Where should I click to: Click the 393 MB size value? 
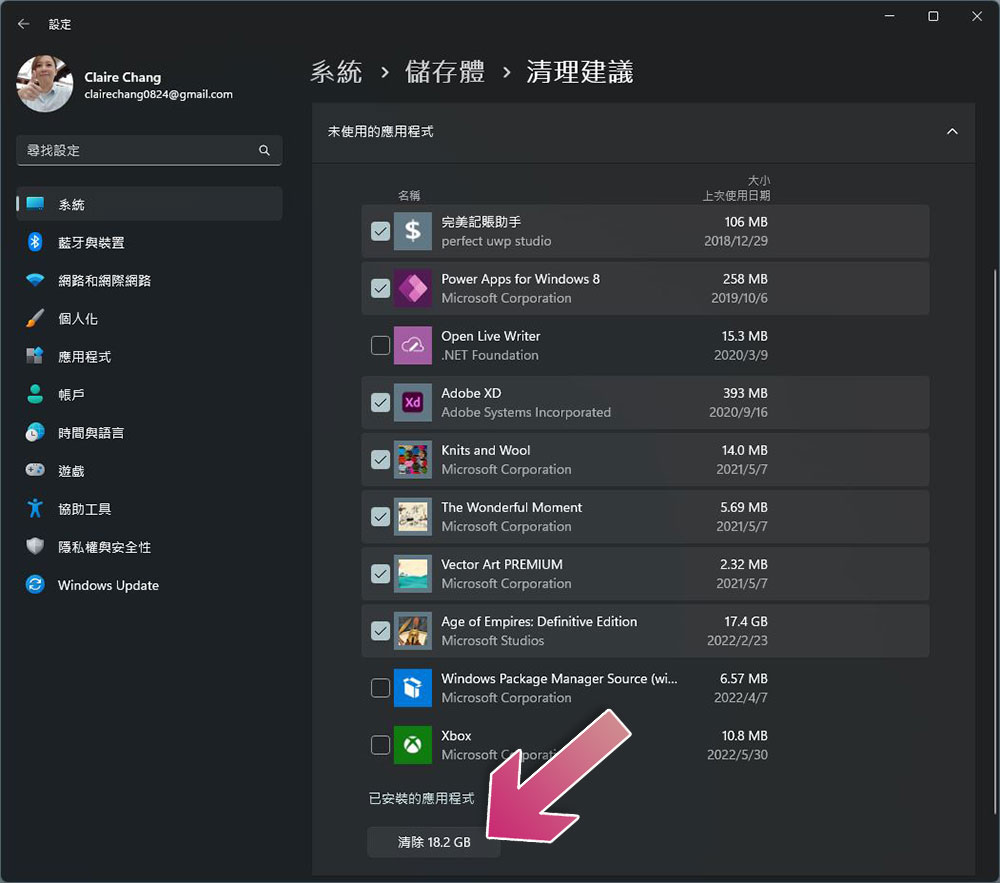(745, 393)
